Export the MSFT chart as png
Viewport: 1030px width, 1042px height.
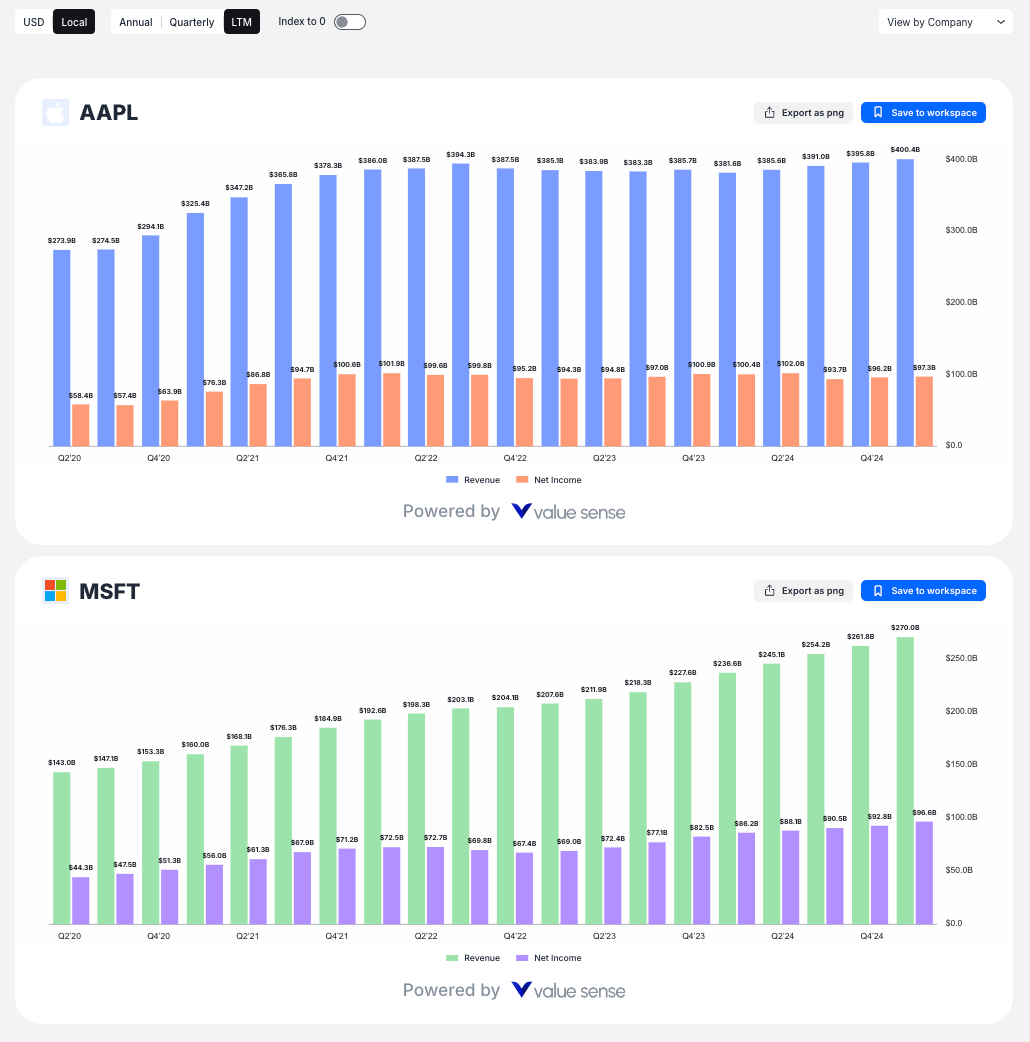point(803,590)
